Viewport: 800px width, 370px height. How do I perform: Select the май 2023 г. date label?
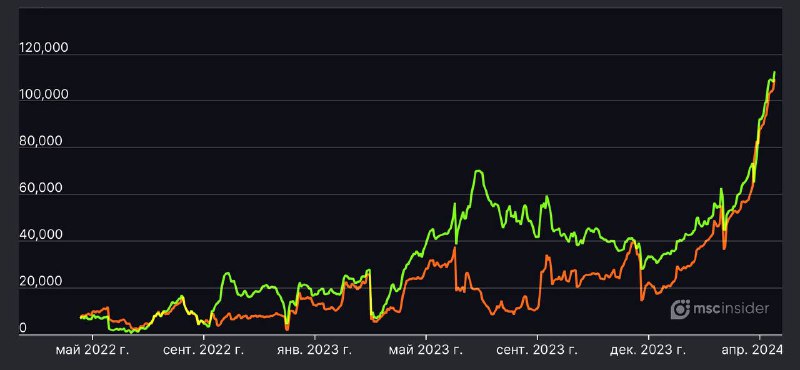pos(426,350)
